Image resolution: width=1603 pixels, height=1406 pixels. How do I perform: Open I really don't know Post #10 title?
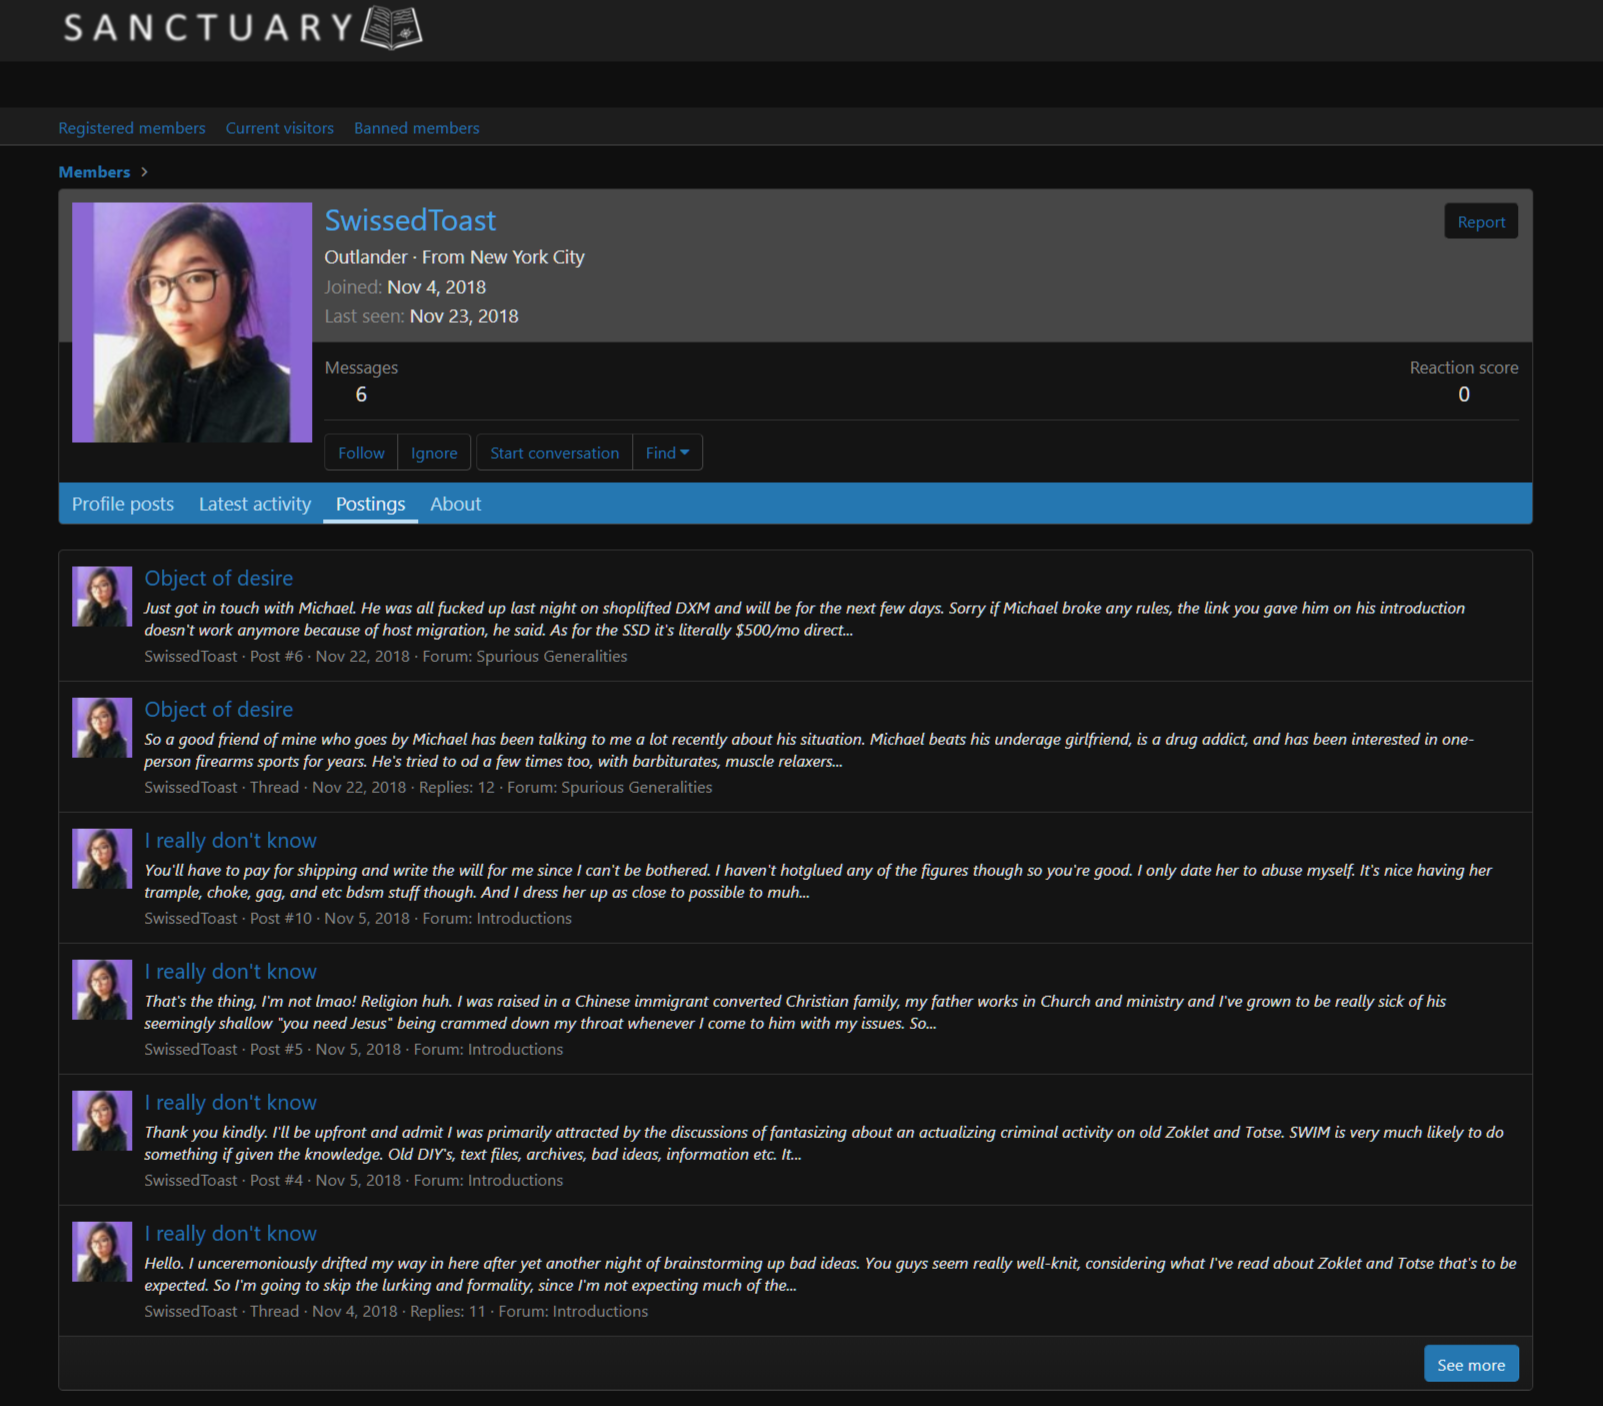coord(230,840)
